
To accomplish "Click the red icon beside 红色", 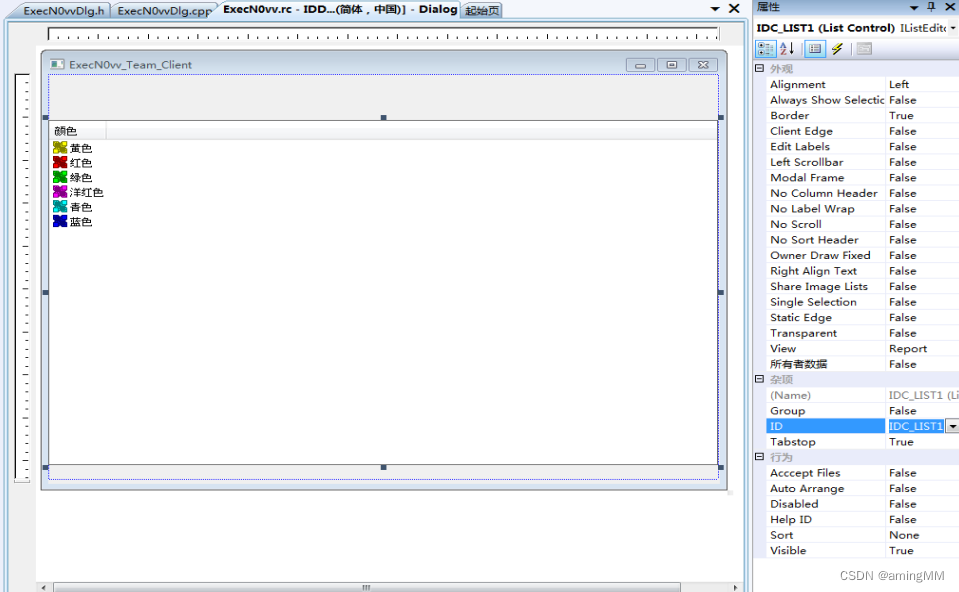I will coord(60,162).
